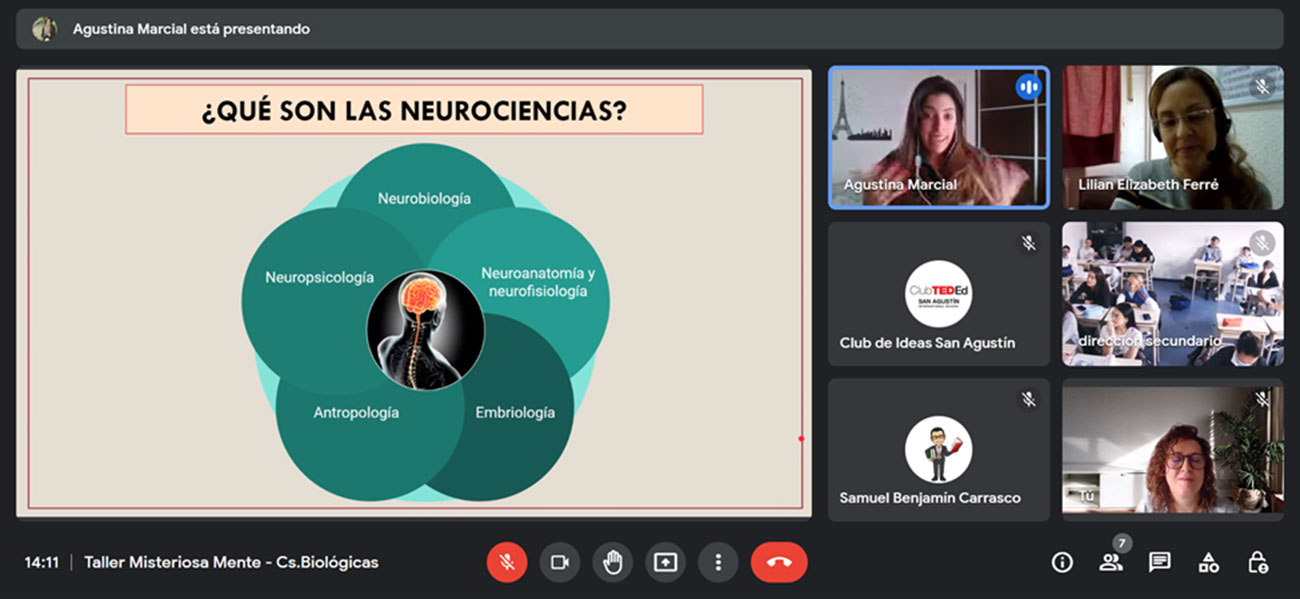Image resolution: width=1300 pixels, height=599 pixels.
Task: Click the audio activity indicator on Agustina's tile
Action: (x=1030, y=87)
